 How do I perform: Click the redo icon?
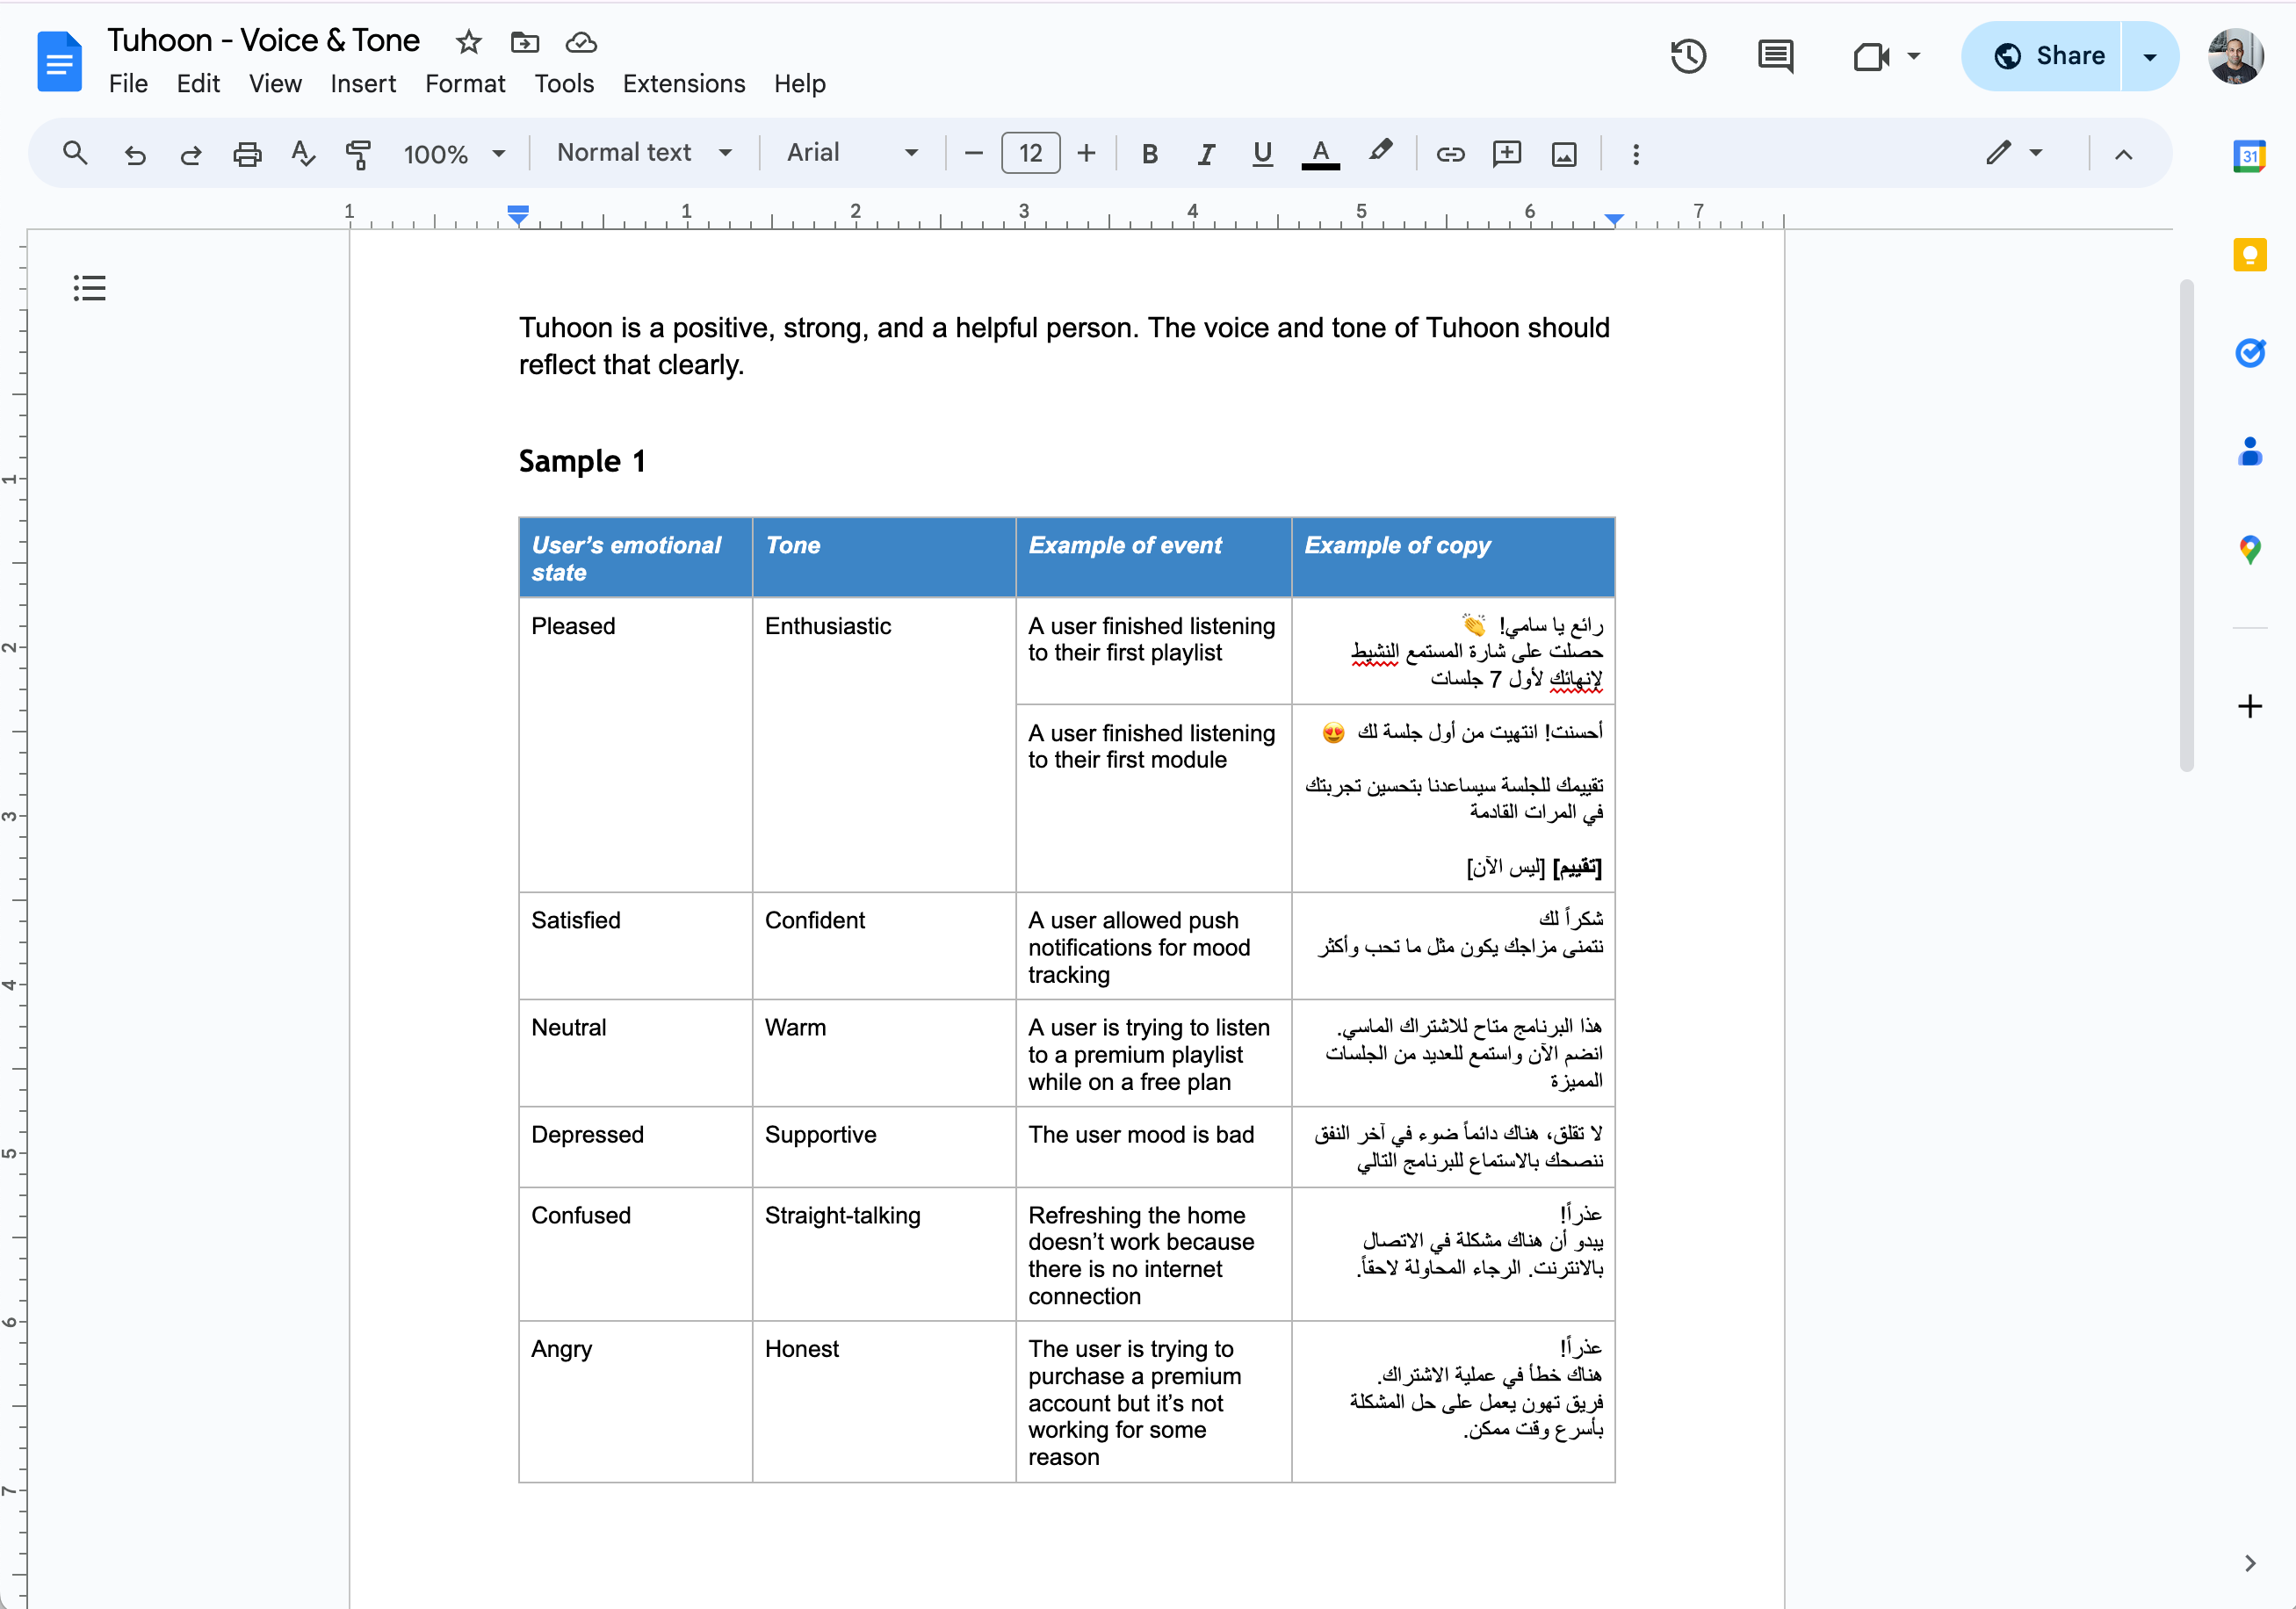click(x=191, y=154)
